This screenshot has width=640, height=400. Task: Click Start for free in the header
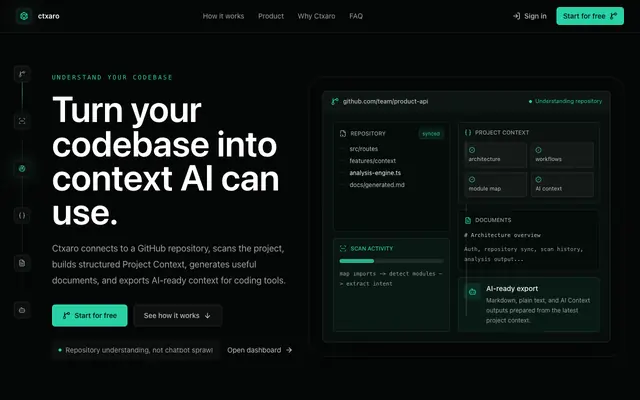click(x=590, y=16)
